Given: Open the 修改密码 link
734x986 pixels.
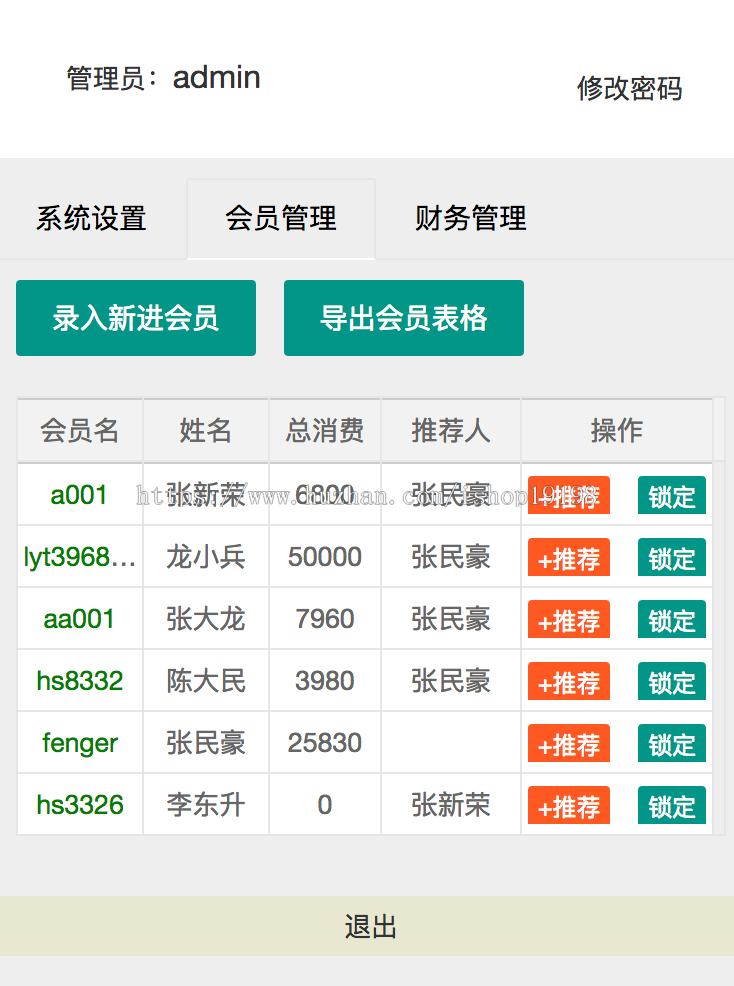Looking at the screenshot, I should tap(630, 88).
